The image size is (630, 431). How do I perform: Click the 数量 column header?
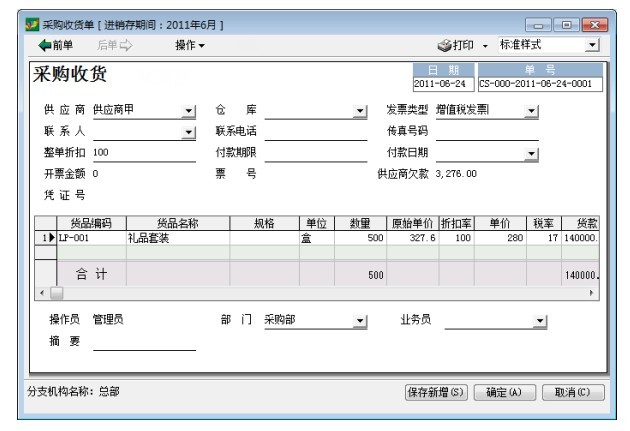(360, 223)
